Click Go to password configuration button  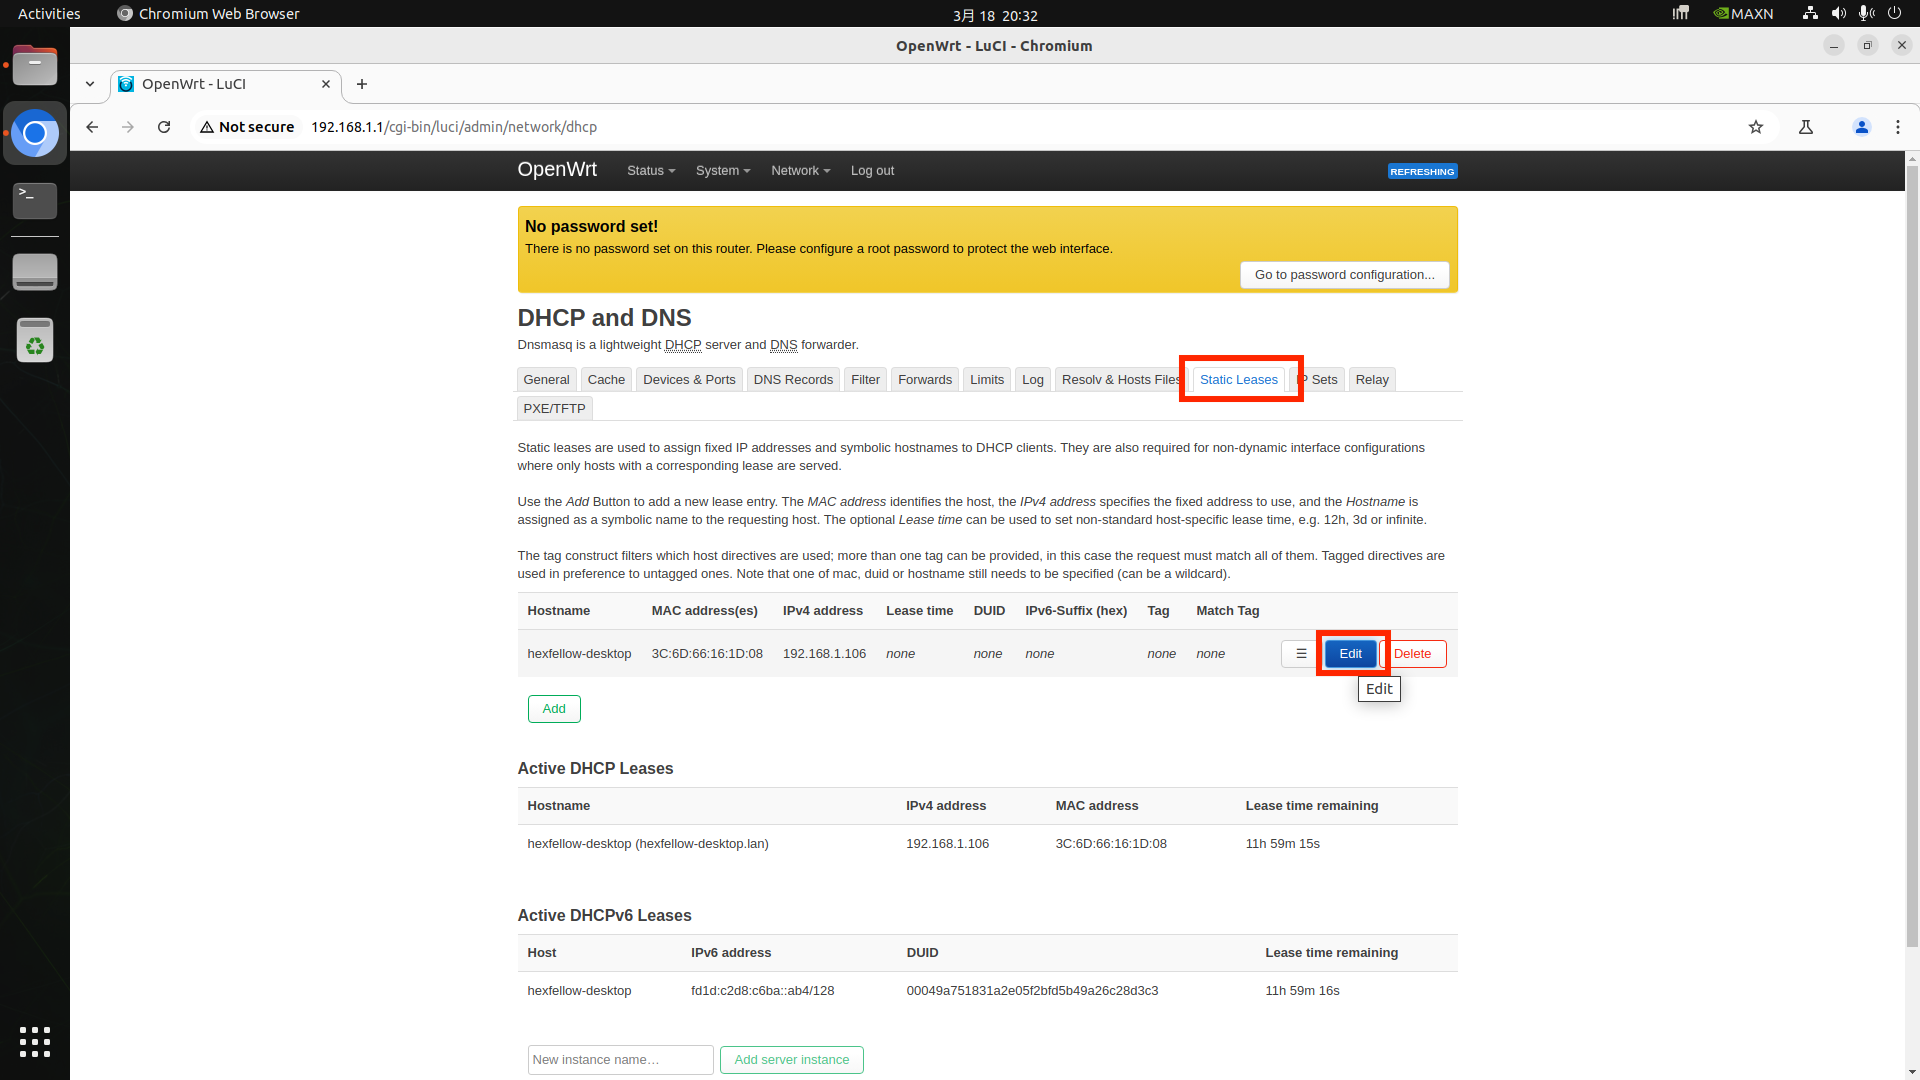[1344, 275]
